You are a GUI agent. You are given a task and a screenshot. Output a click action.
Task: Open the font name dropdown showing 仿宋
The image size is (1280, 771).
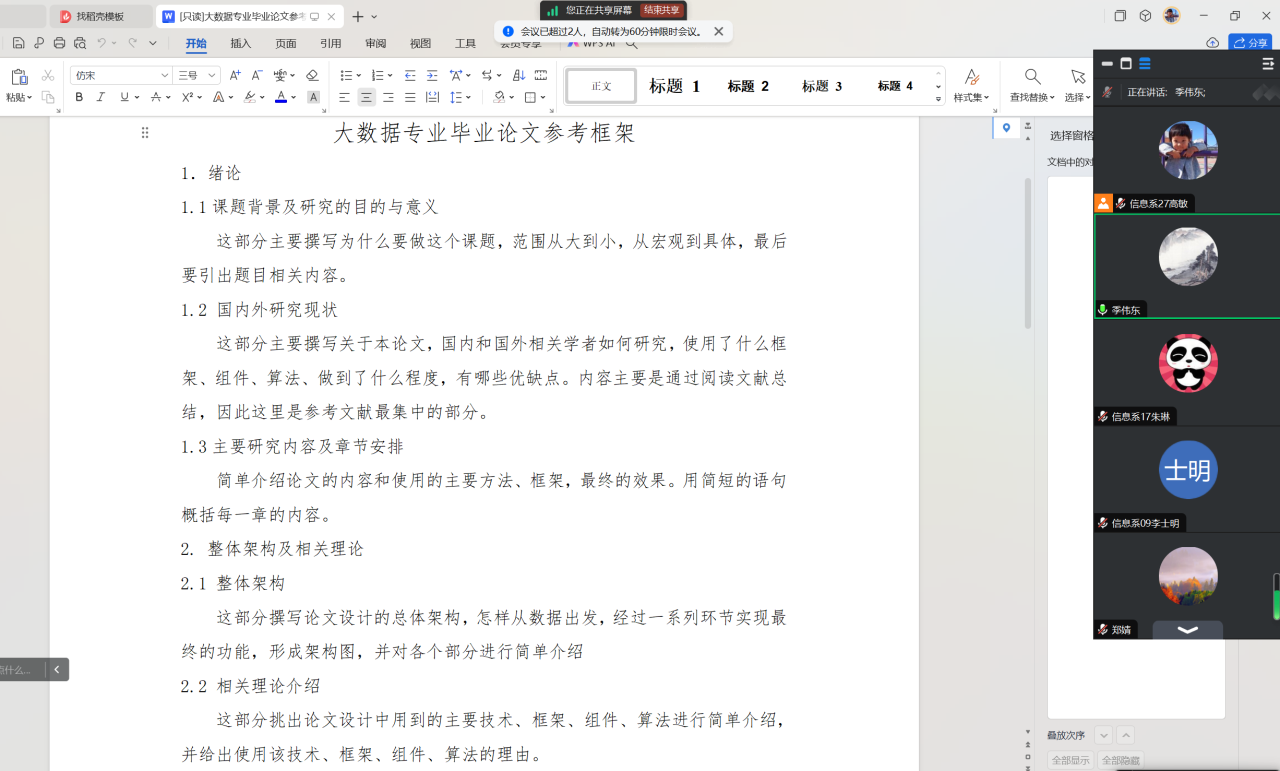pos(121,75)
